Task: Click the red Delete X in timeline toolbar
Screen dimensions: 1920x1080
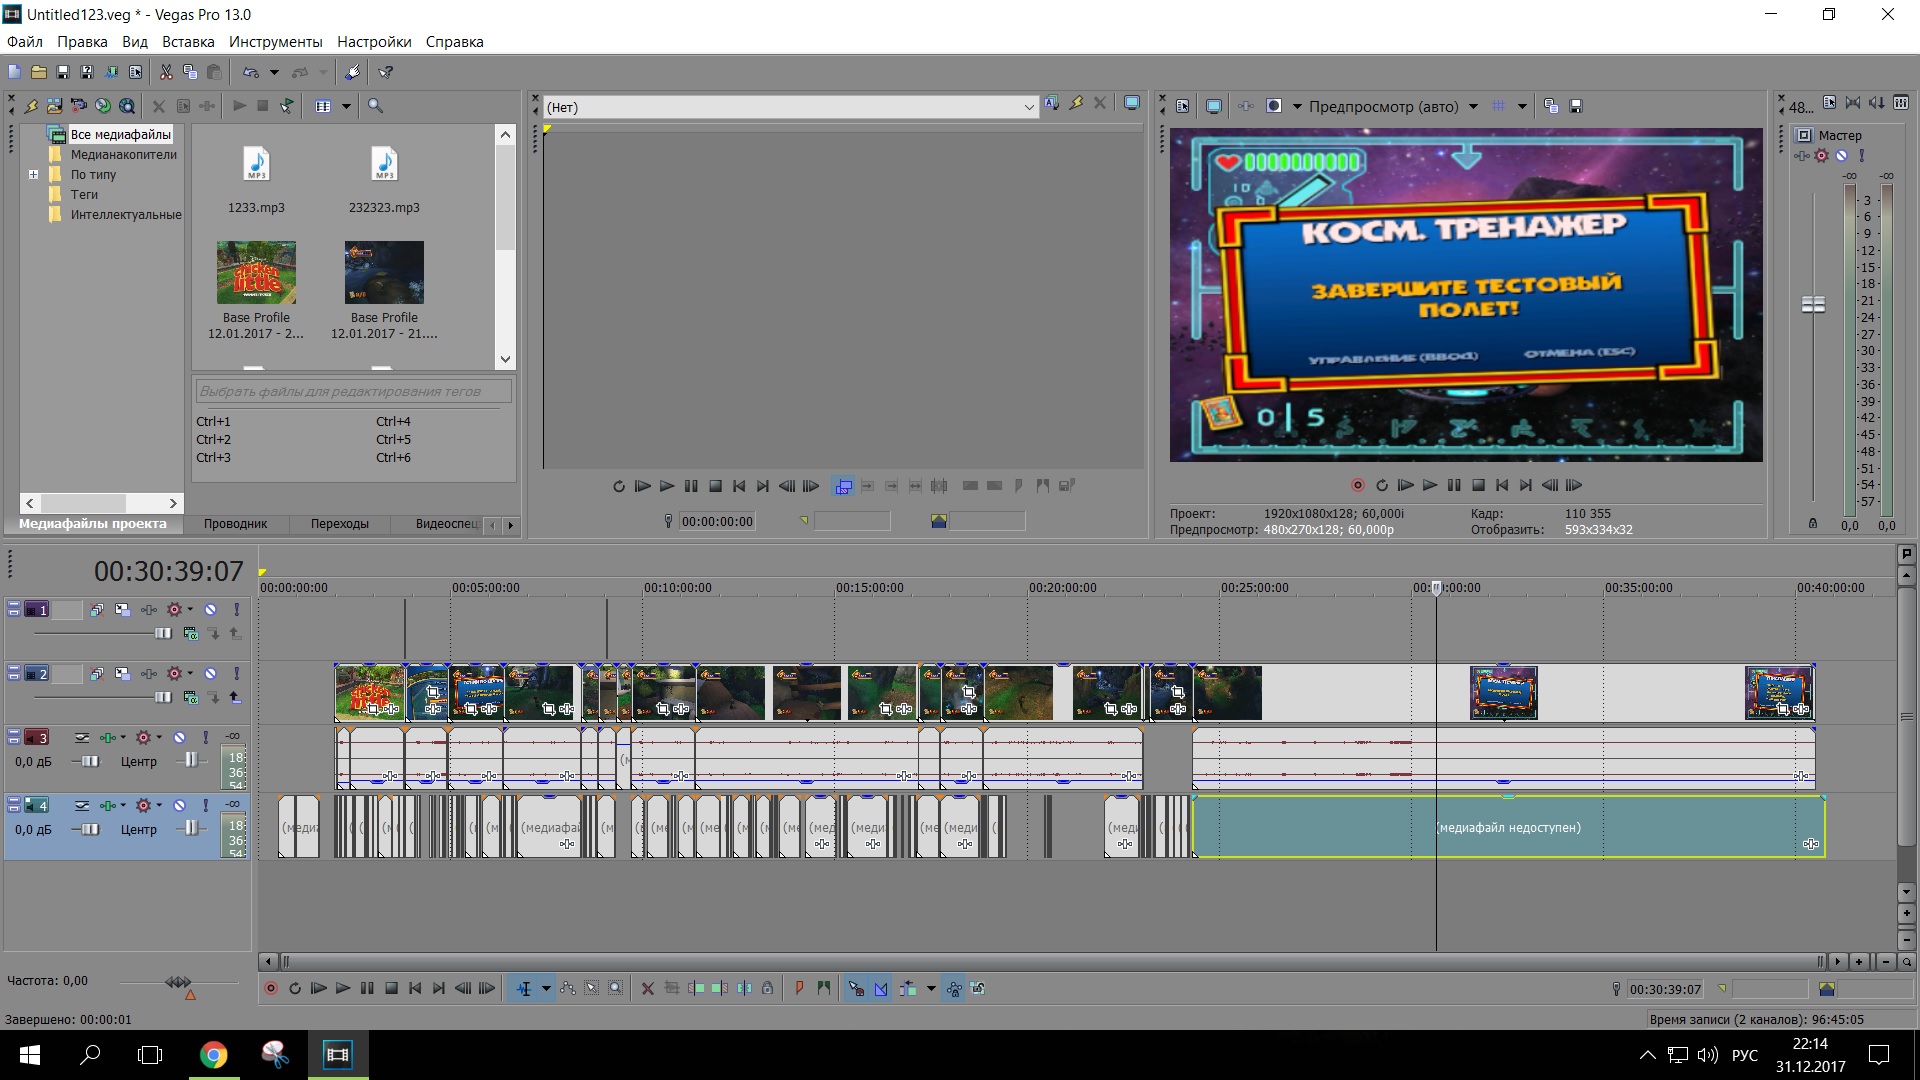Action: pos(648,988)
